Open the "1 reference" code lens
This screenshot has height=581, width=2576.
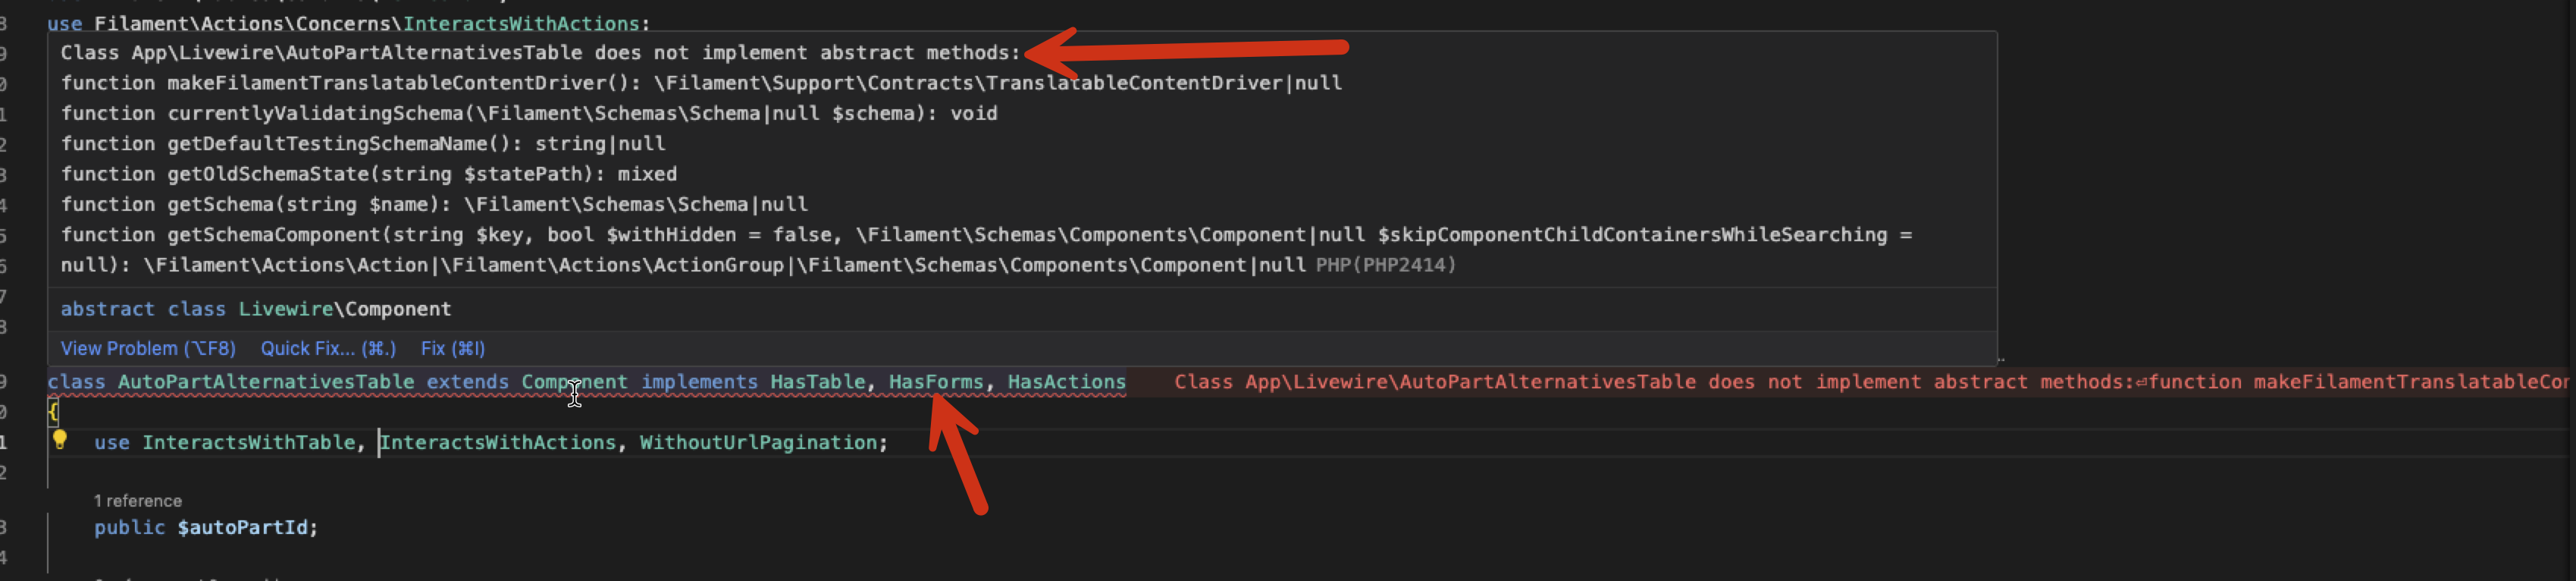138,501
